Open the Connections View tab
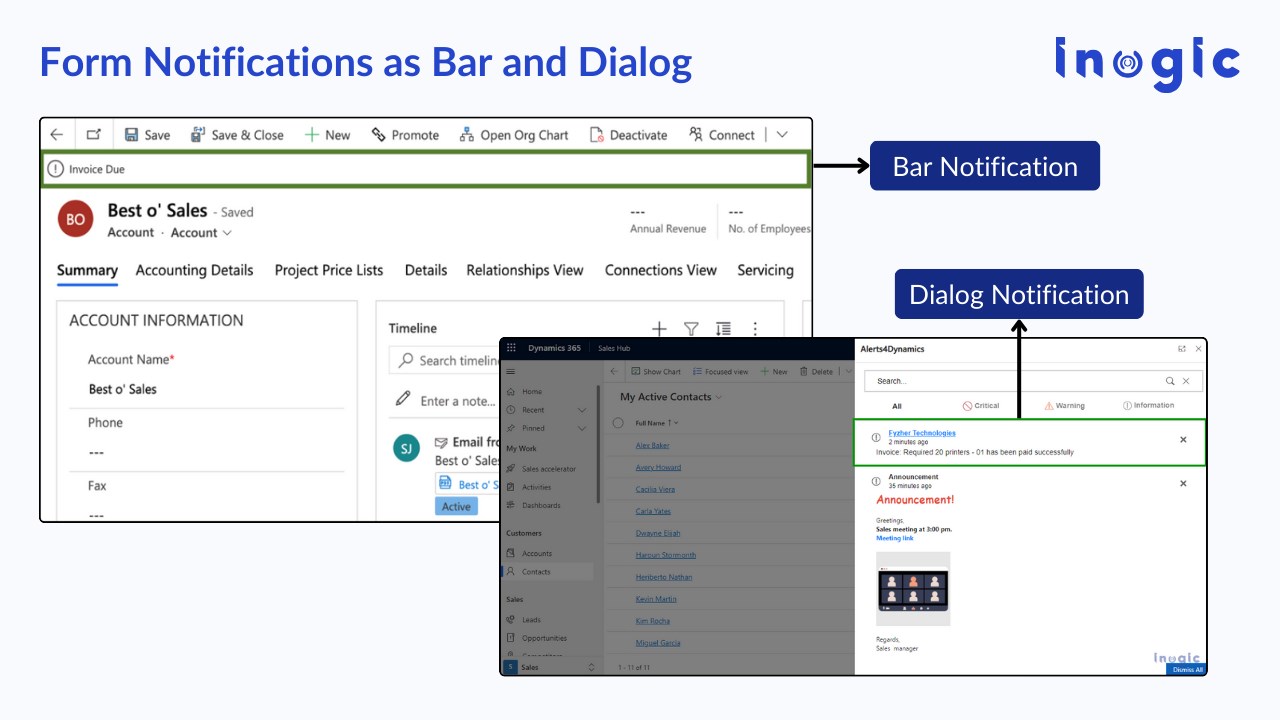 pos(661,270)
